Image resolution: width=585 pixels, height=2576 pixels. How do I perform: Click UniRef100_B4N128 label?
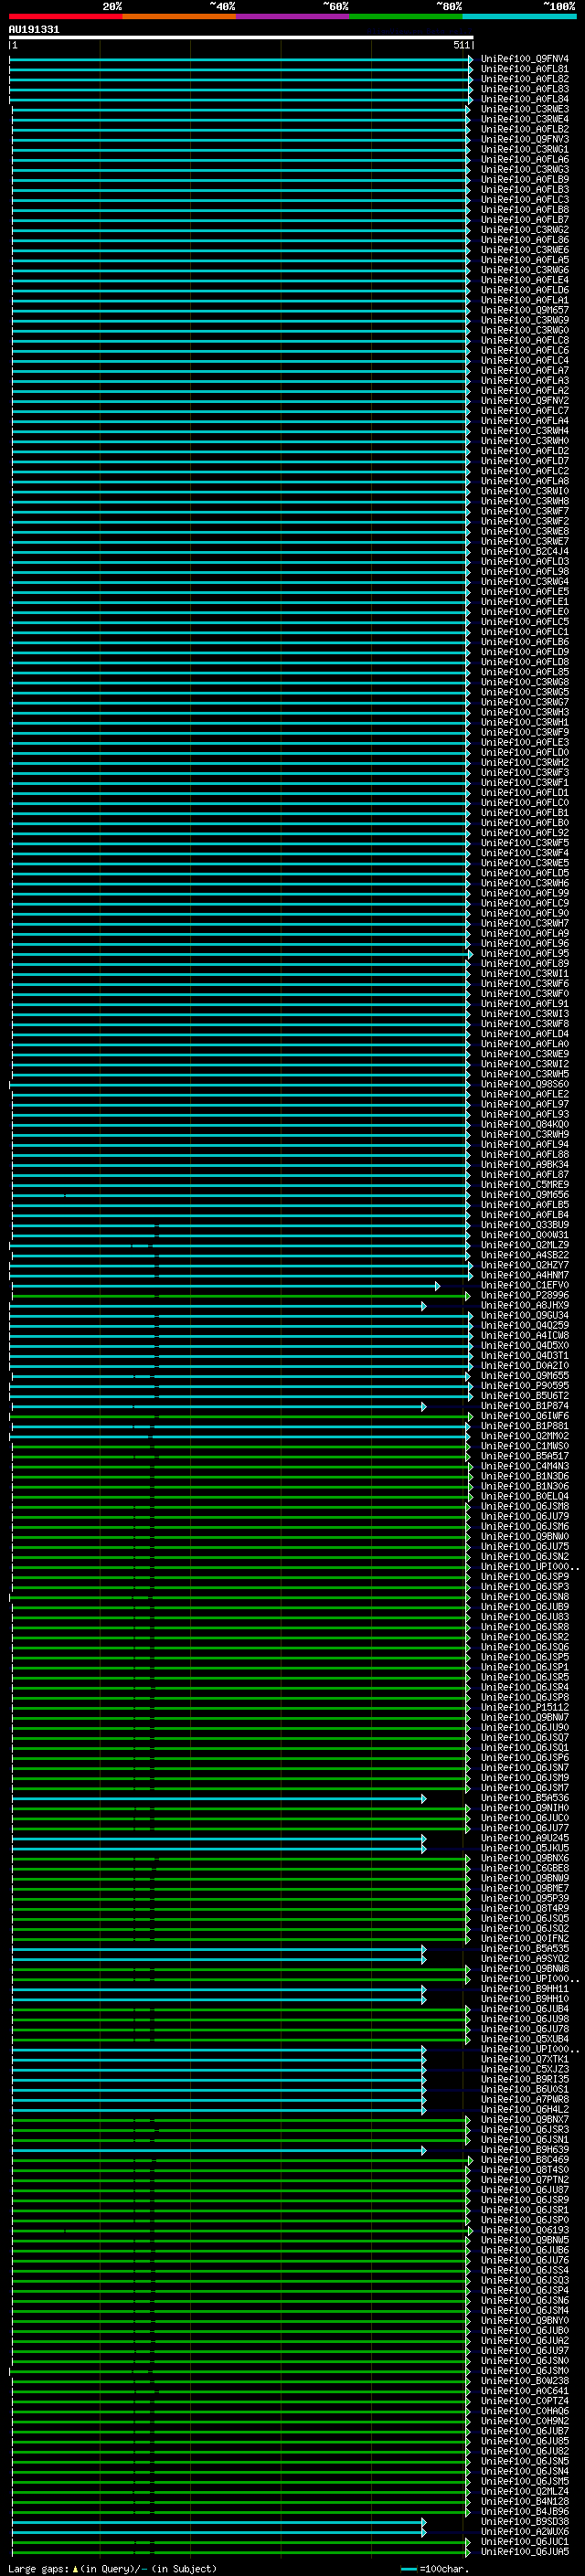click(525, 2502)
